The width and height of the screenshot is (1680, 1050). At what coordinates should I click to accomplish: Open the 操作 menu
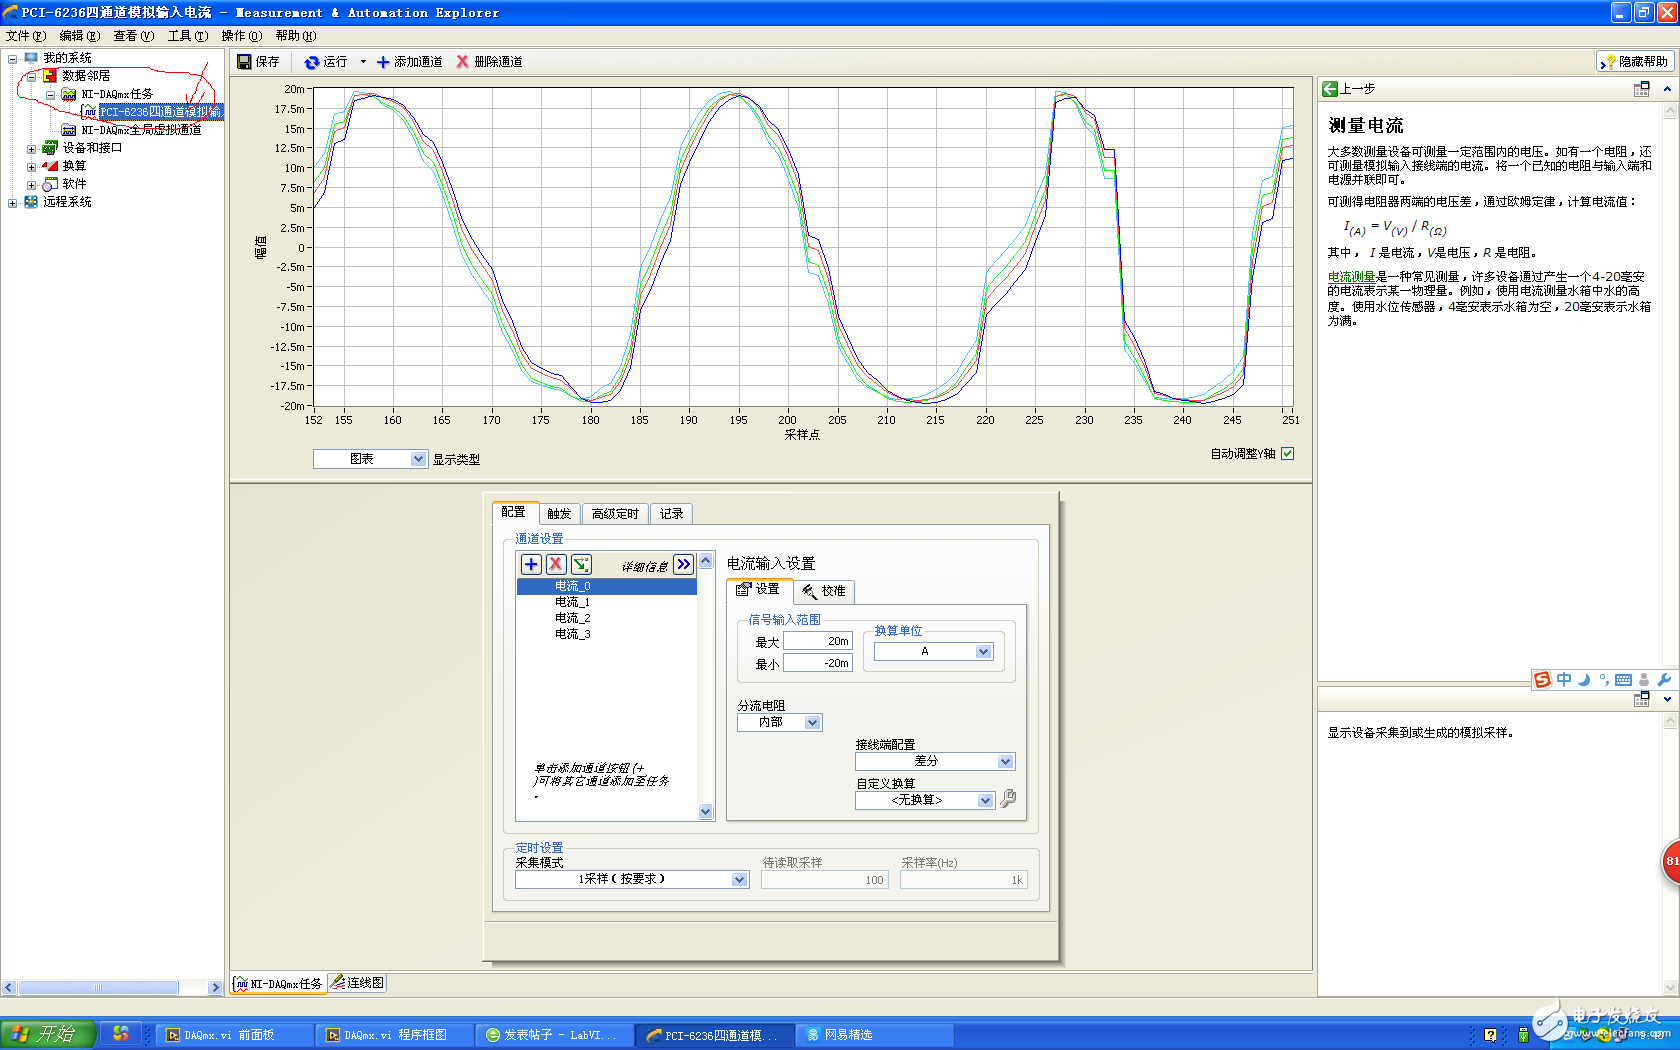coord(241,36)
